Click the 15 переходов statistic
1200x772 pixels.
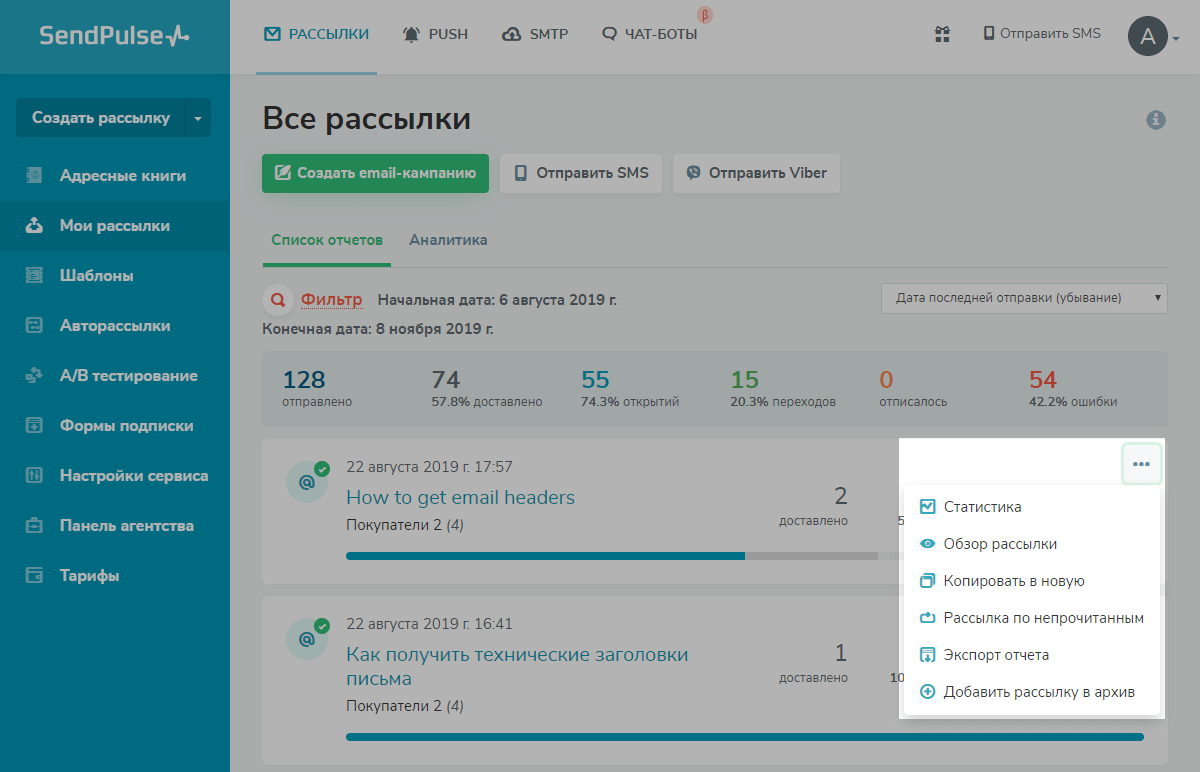[x=783, y=389]
